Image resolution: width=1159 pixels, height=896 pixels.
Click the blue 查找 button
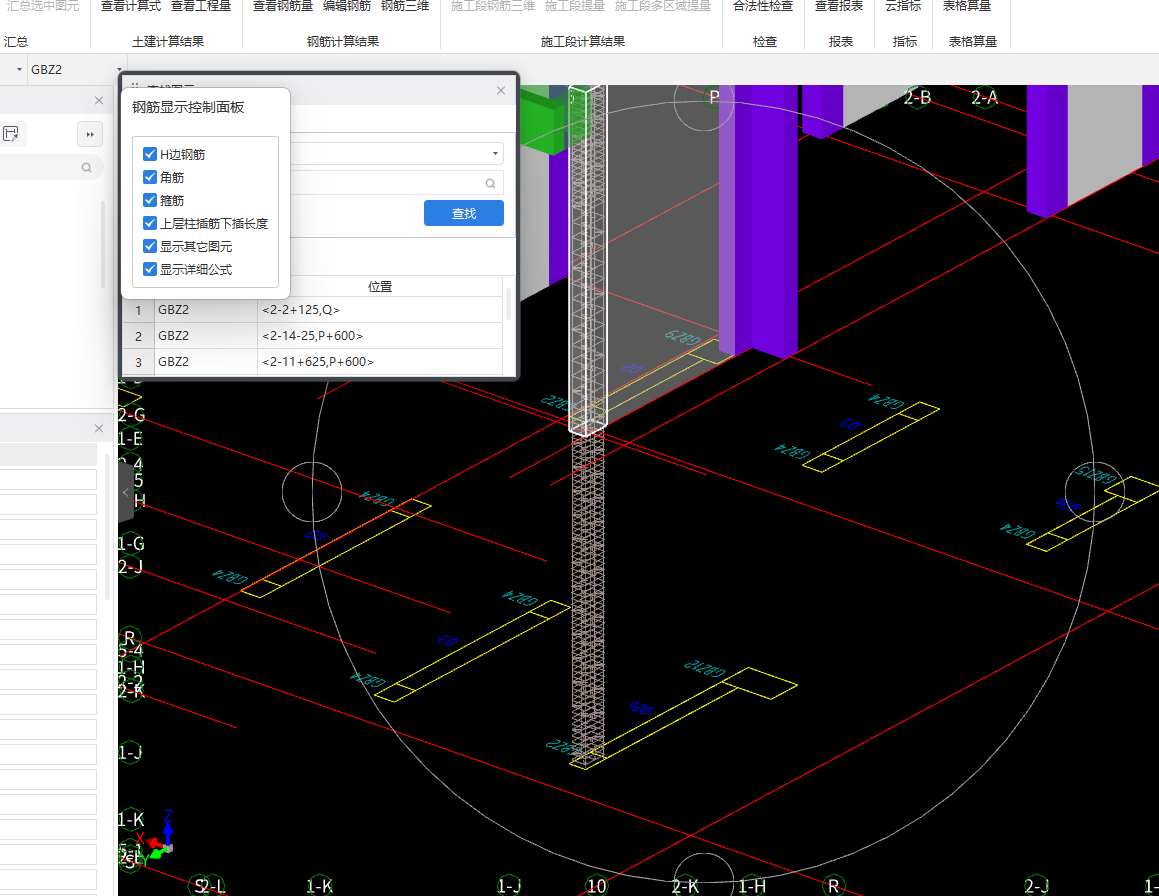pos(463,213)
